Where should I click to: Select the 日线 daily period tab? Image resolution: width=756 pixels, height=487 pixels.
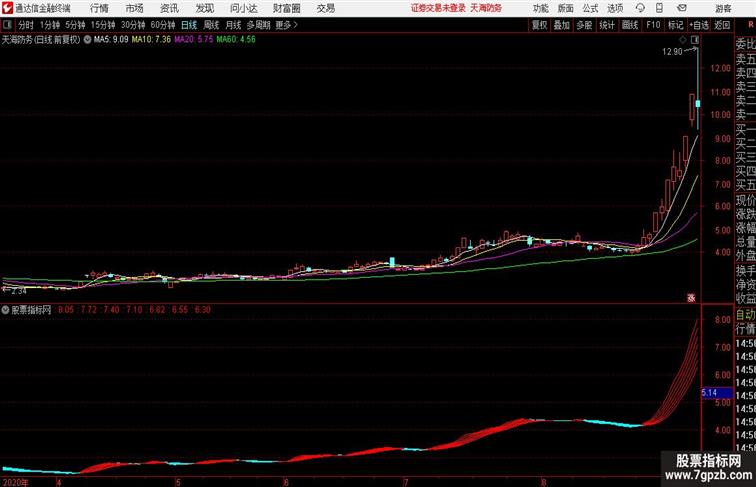pyautogui.click(x=189, y=25)
